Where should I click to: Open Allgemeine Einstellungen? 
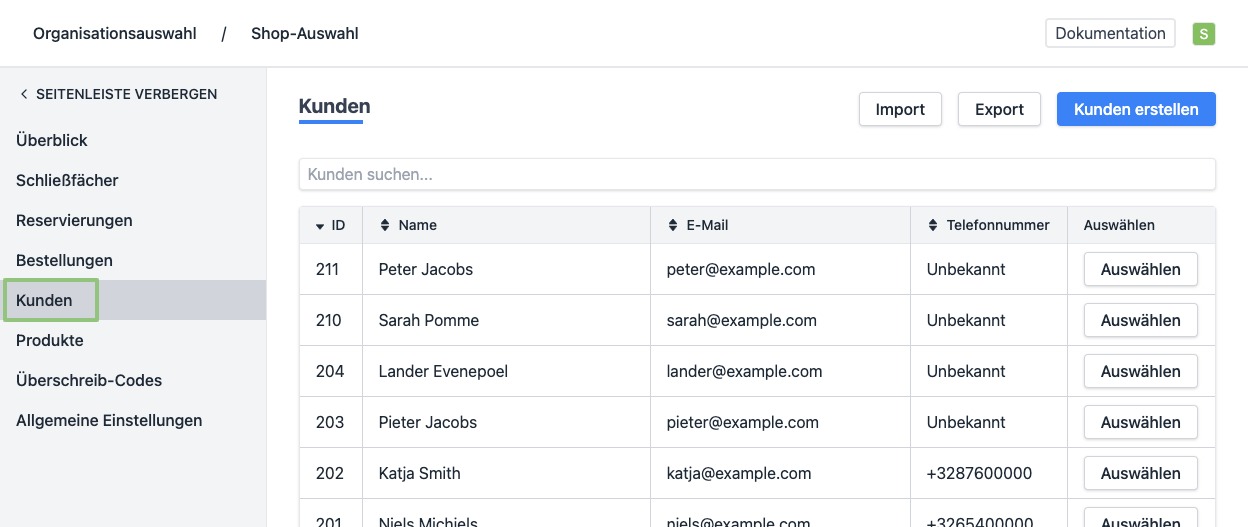point(109,421)
